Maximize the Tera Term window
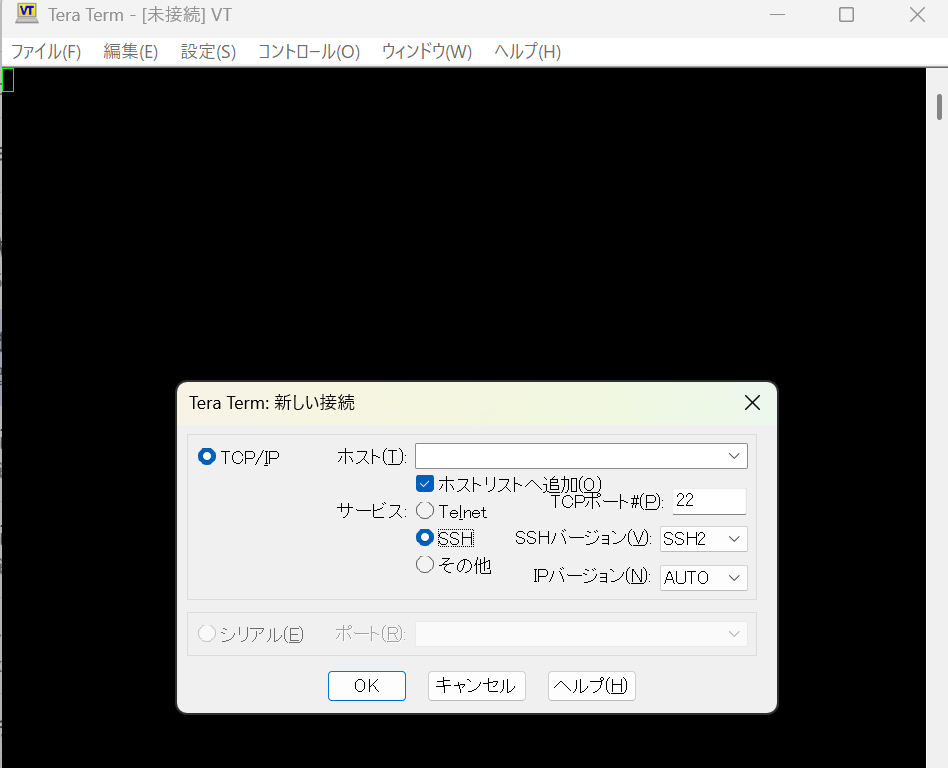Screen dimensions: 948x768 coord(846,15)
